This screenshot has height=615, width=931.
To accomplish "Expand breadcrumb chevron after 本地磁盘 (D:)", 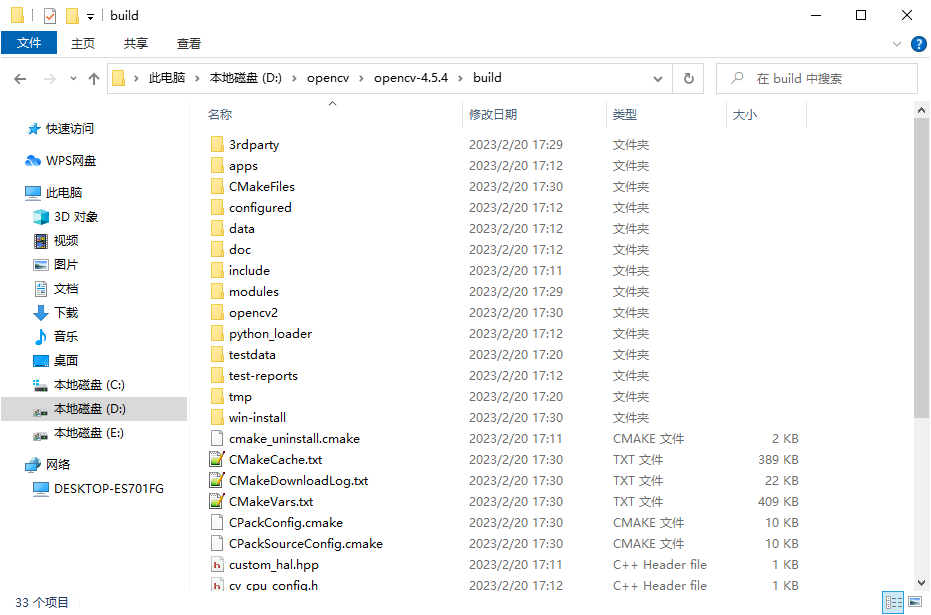I will pos(294,78).
